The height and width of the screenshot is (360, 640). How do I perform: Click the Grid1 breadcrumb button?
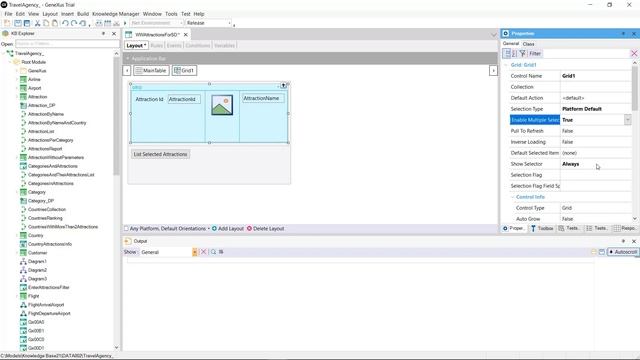[184, 71]
